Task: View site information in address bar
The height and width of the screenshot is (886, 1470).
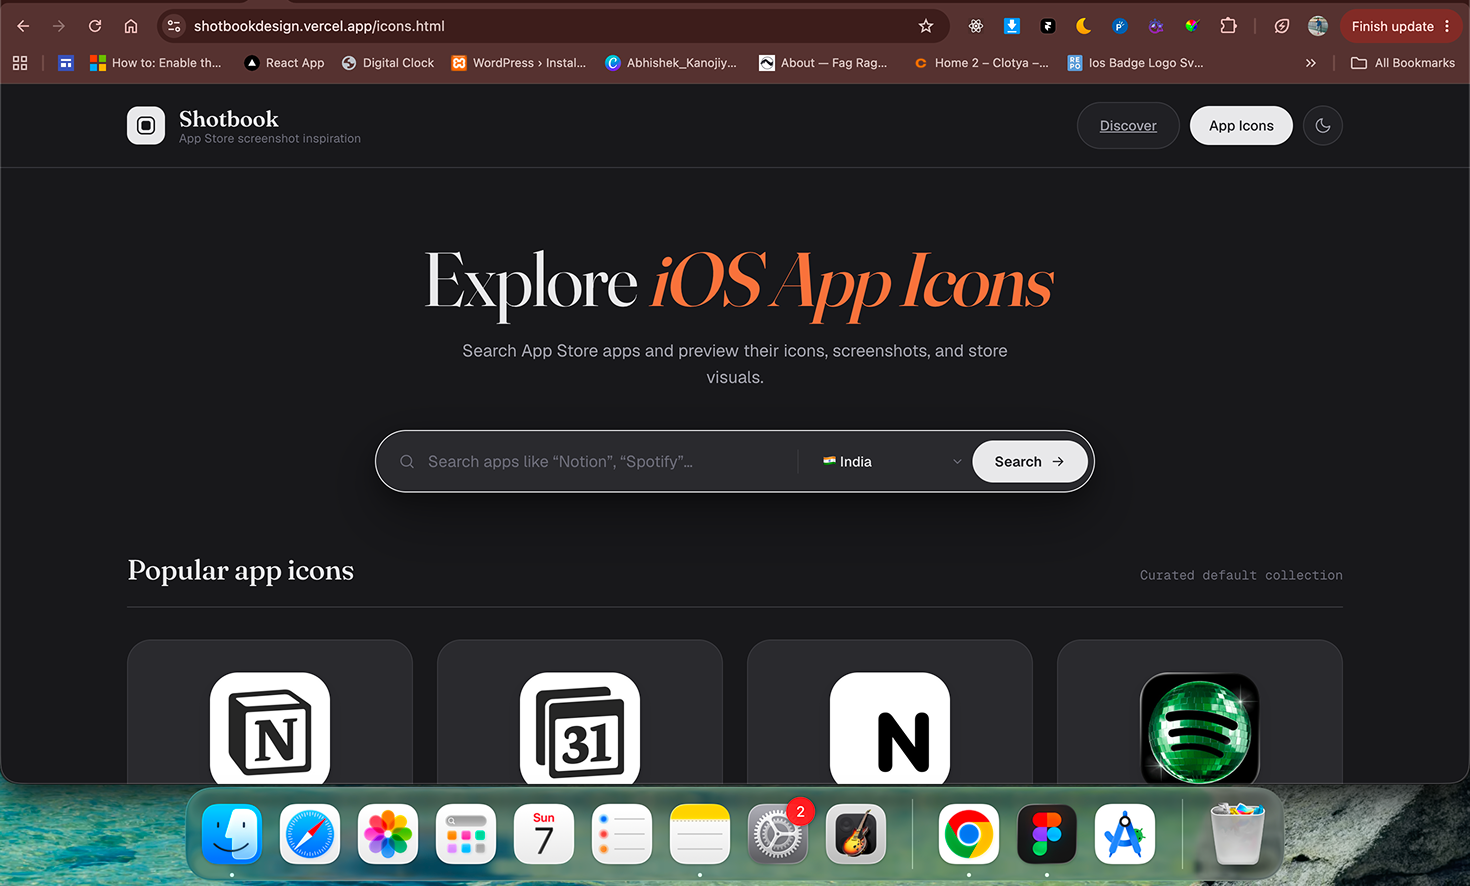Action: coord(174,26)
